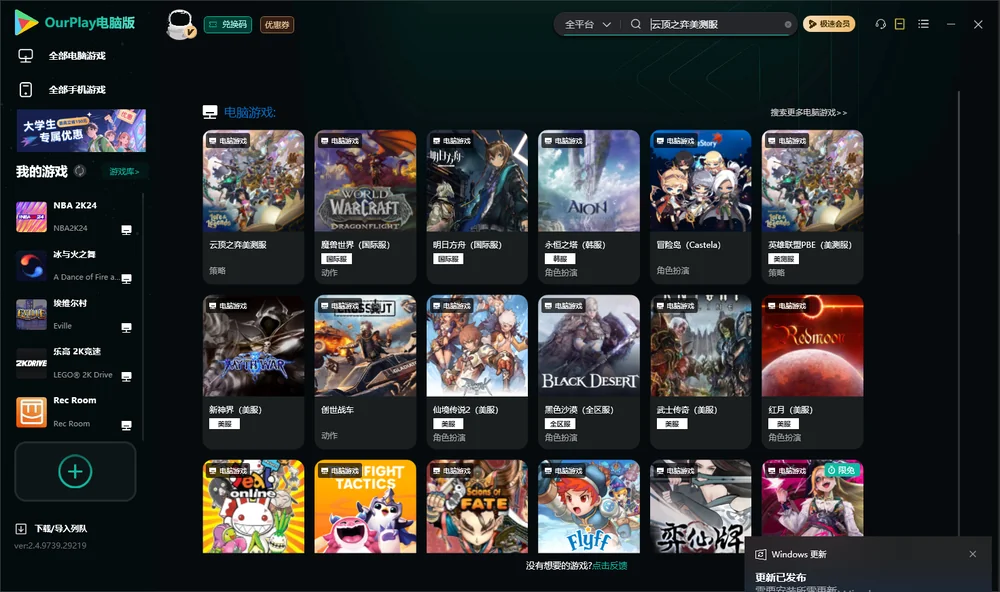Expand the 全平台 platform dropdown
The image size is (1000, 592).
587,24
